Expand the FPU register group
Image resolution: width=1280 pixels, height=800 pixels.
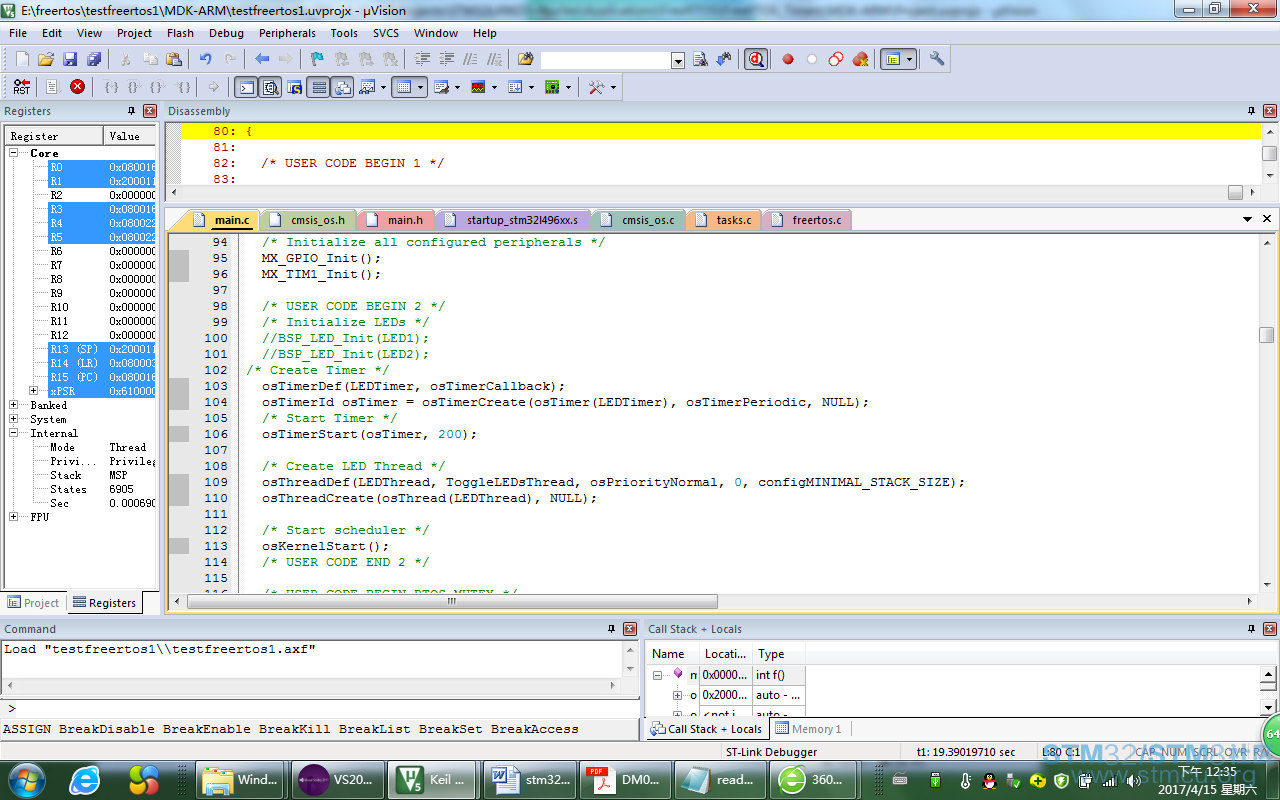tap(15, 517)
